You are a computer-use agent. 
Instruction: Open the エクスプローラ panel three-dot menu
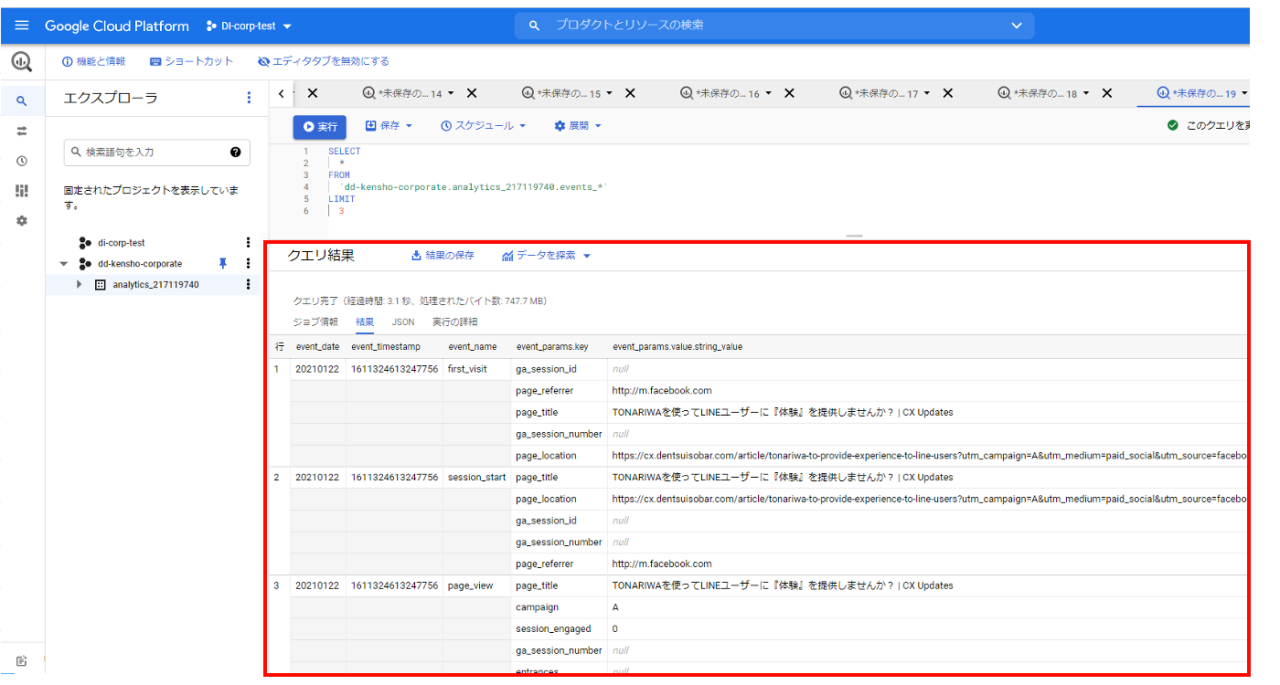pos(249,98)
